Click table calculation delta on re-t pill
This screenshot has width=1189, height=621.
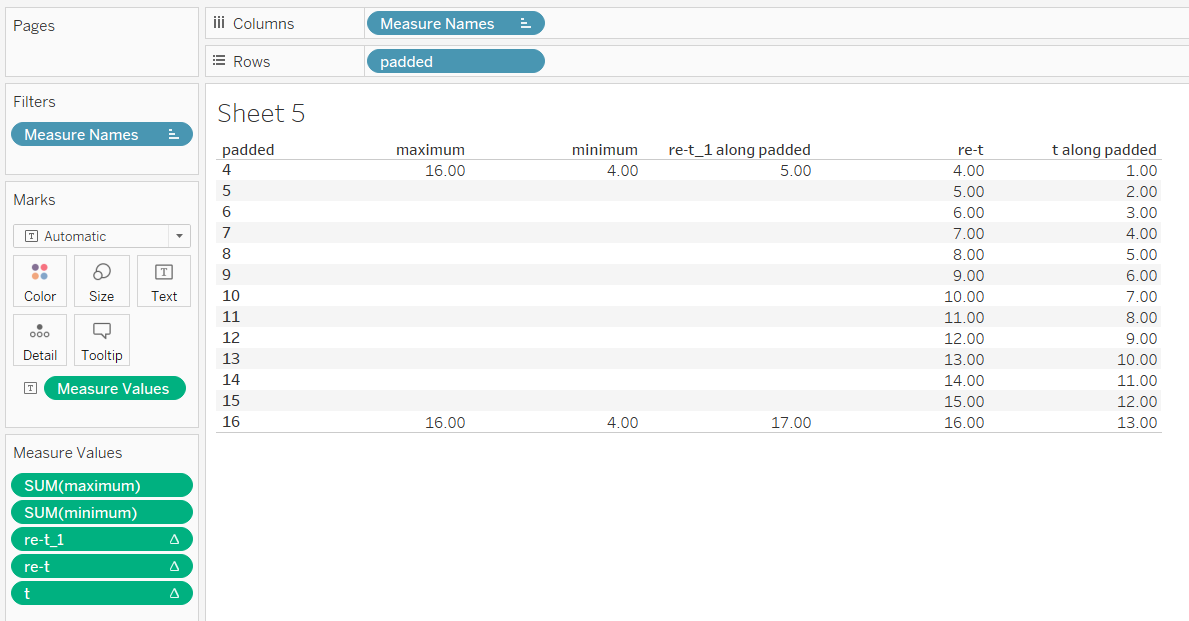coord(174,566)
